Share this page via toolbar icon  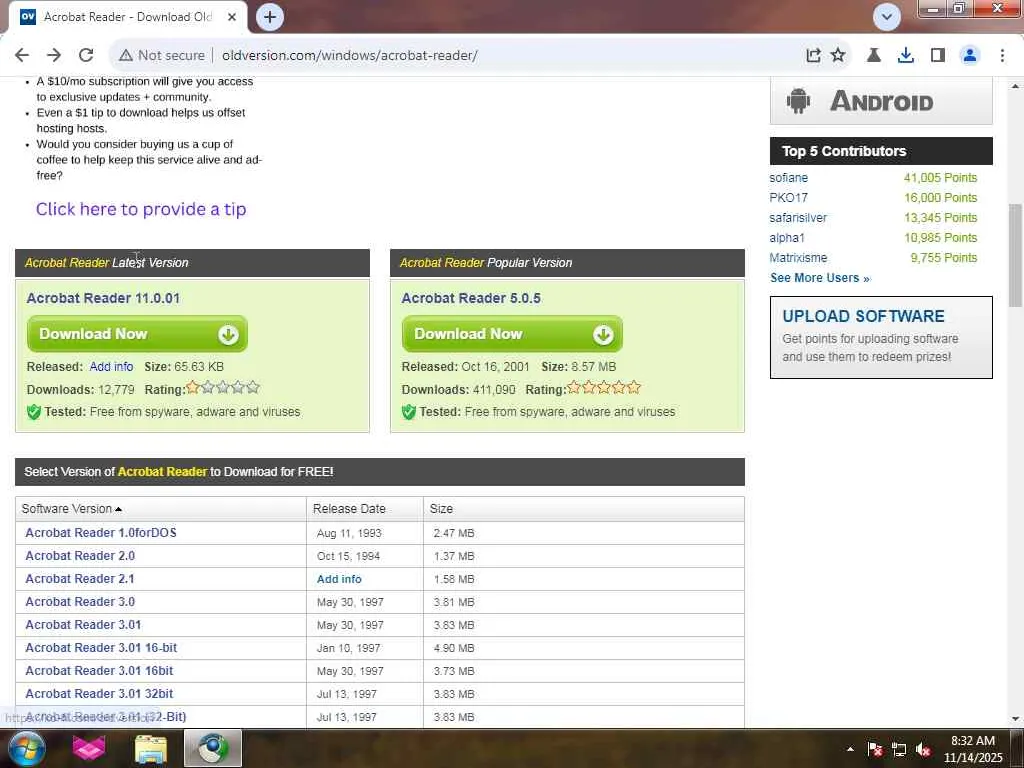(x=813, y=56)
